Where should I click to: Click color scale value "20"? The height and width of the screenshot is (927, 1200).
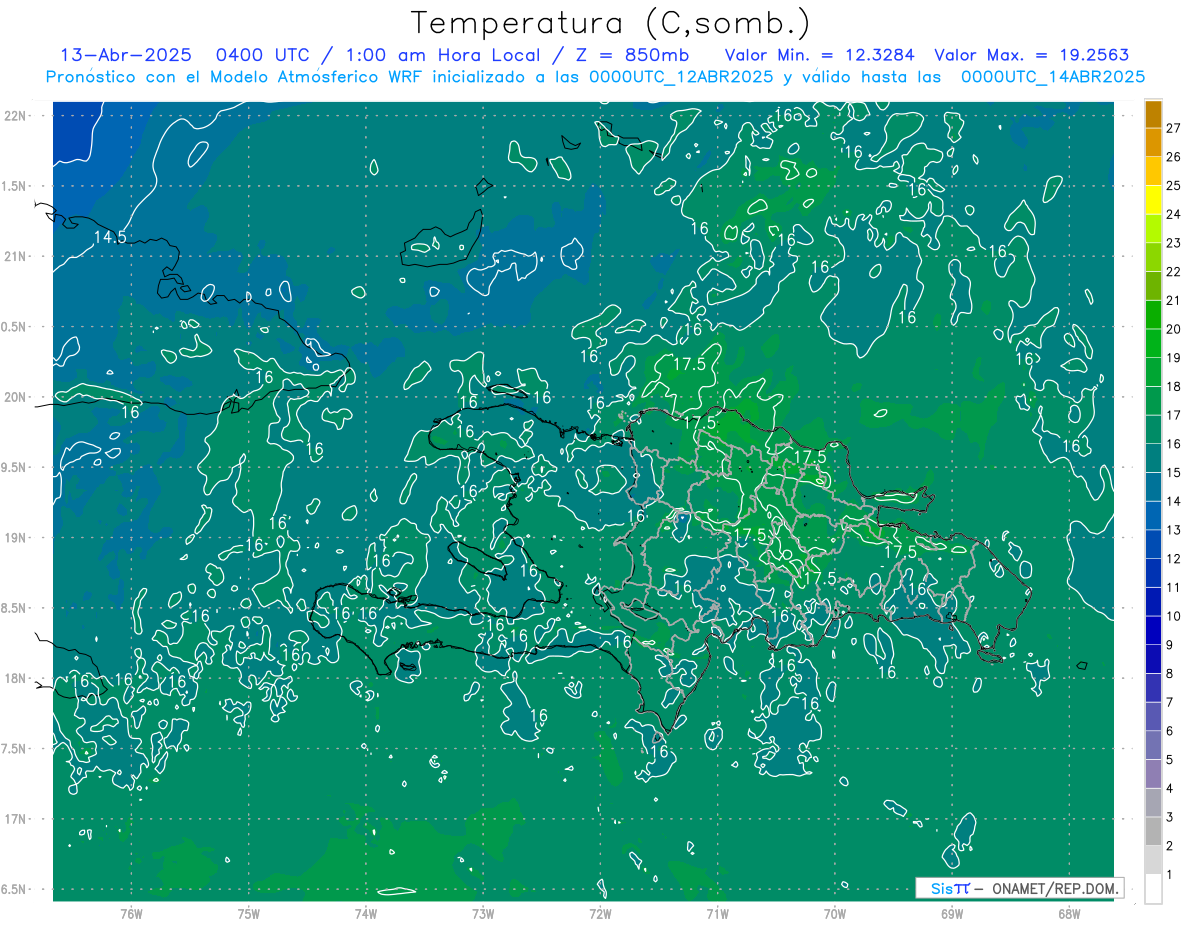click(1174, 329)
